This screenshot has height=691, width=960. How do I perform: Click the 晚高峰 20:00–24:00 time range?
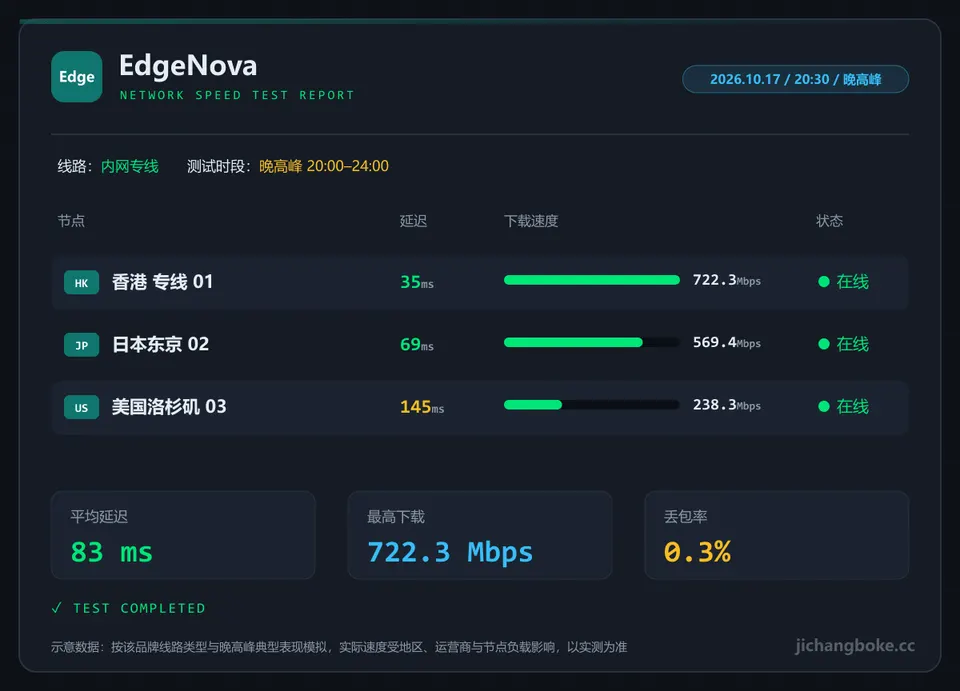click(324, 166)
